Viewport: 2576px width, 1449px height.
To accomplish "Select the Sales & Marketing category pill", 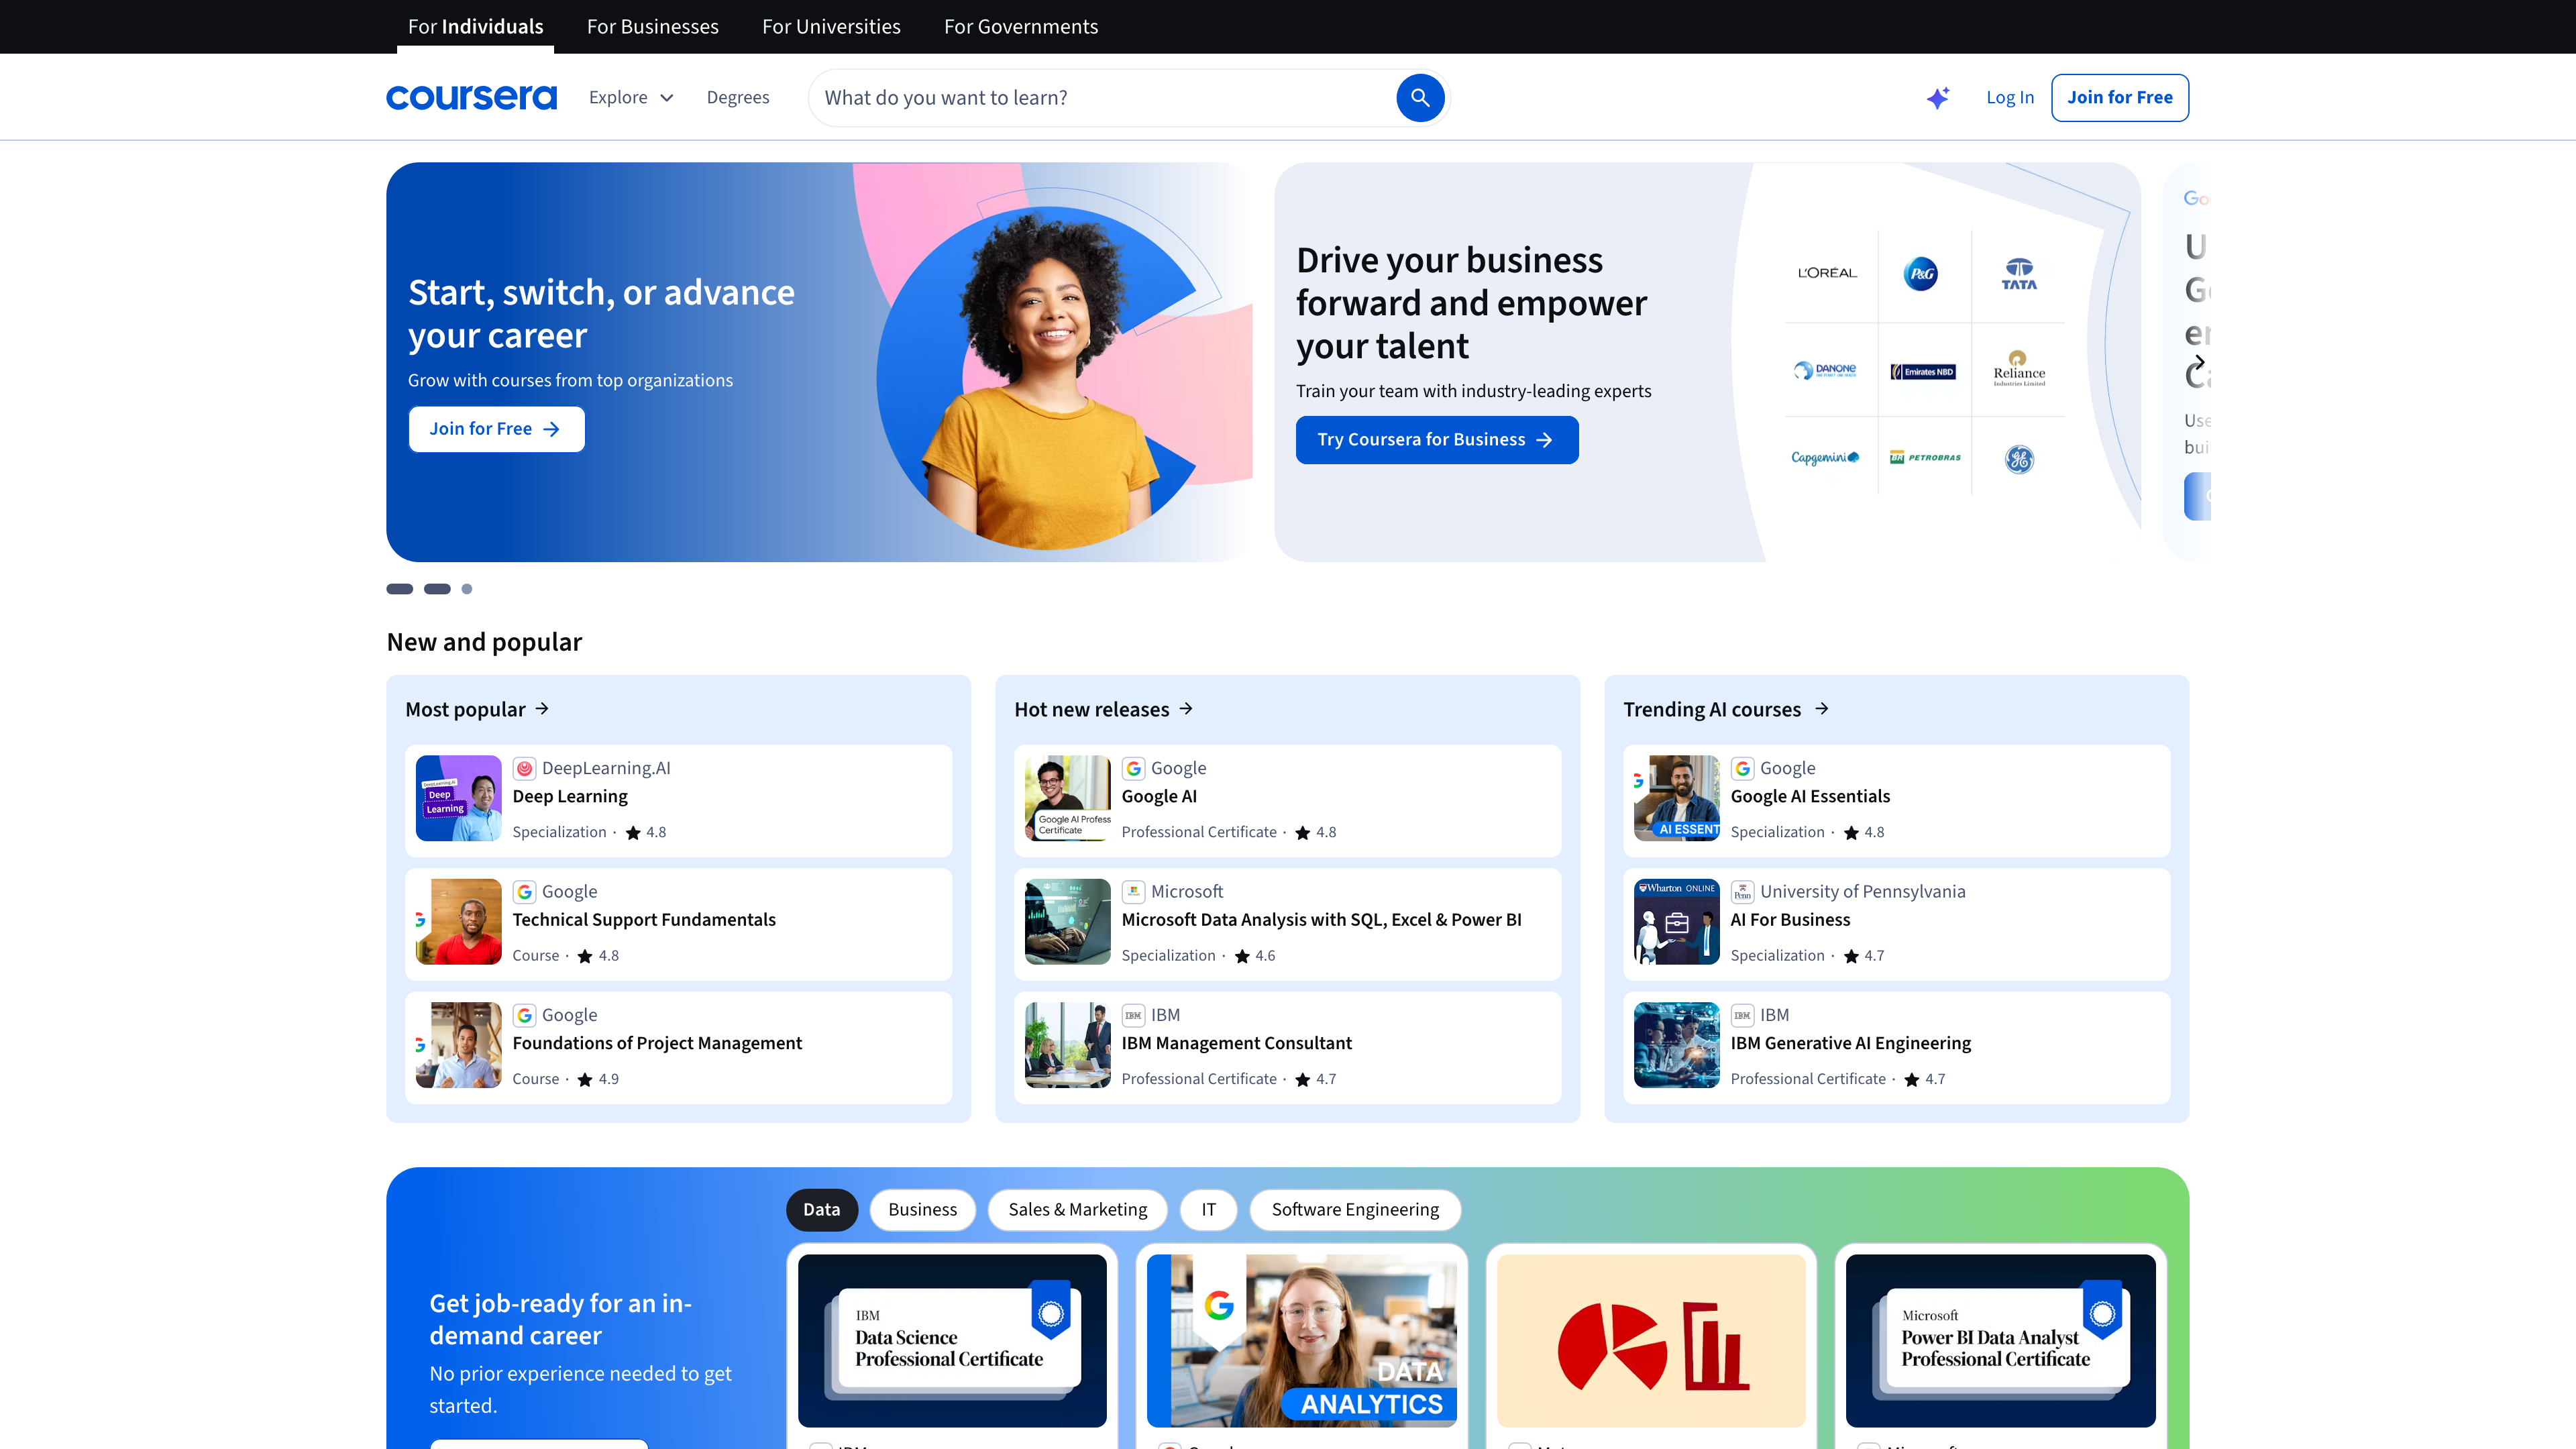I will [x=1077, y=1210].
